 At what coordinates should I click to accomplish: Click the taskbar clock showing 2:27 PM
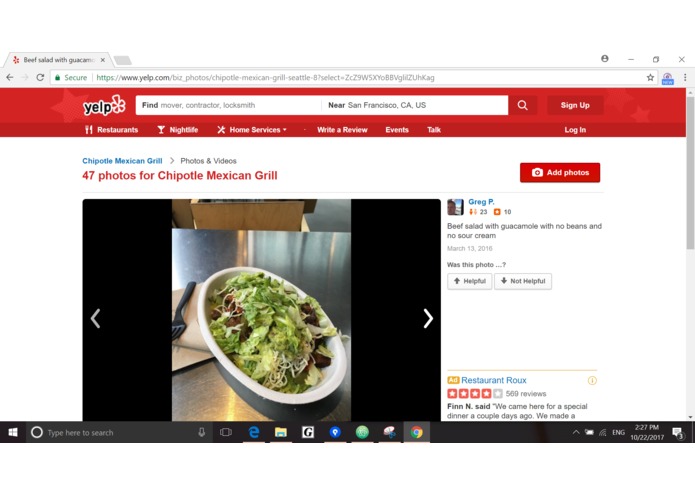[x=647, y=432]
